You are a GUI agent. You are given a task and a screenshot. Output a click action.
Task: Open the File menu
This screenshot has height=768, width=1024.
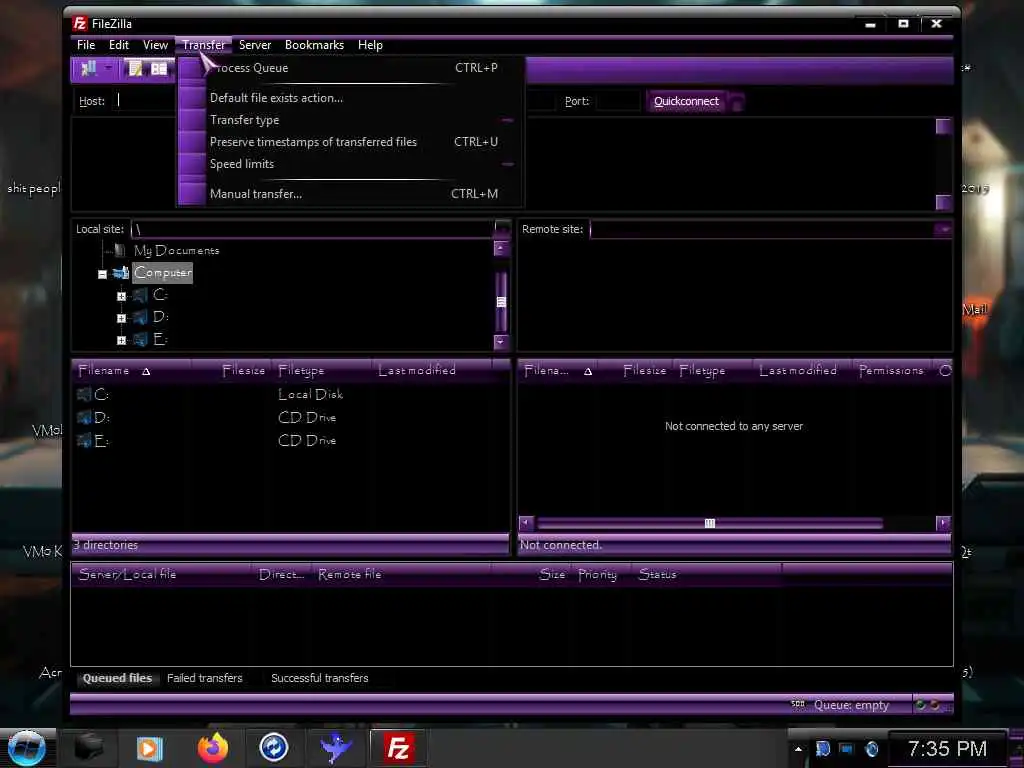click(x=86, y=45)
